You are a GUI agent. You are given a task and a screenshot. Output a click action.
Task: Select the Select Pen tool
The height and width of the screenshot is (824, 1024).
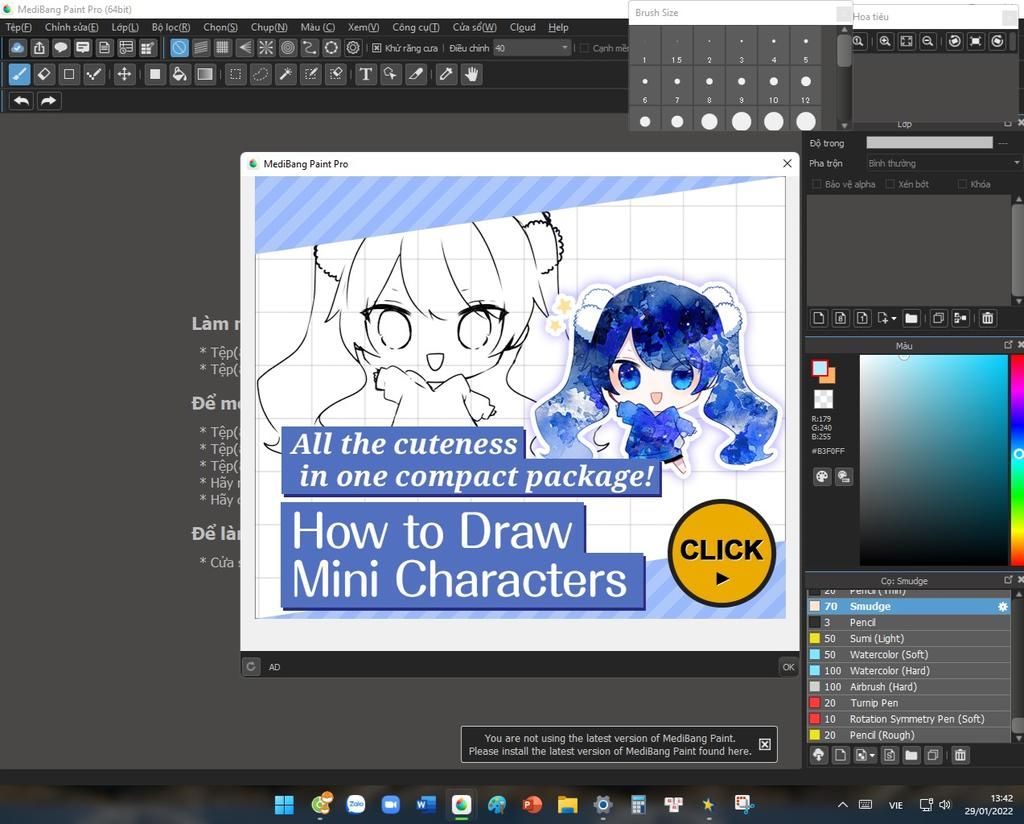click(x=311, y=74)
